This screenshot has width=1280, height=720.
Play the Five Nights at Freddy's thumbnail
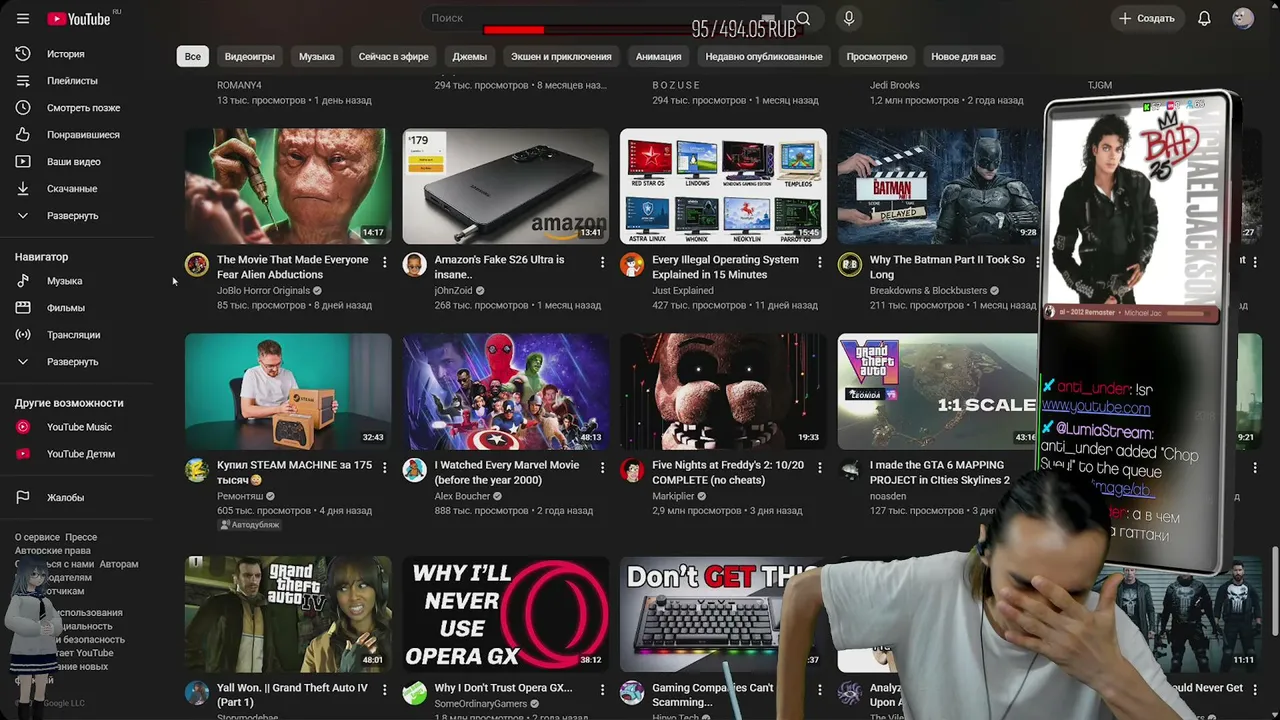pos(723,392)
